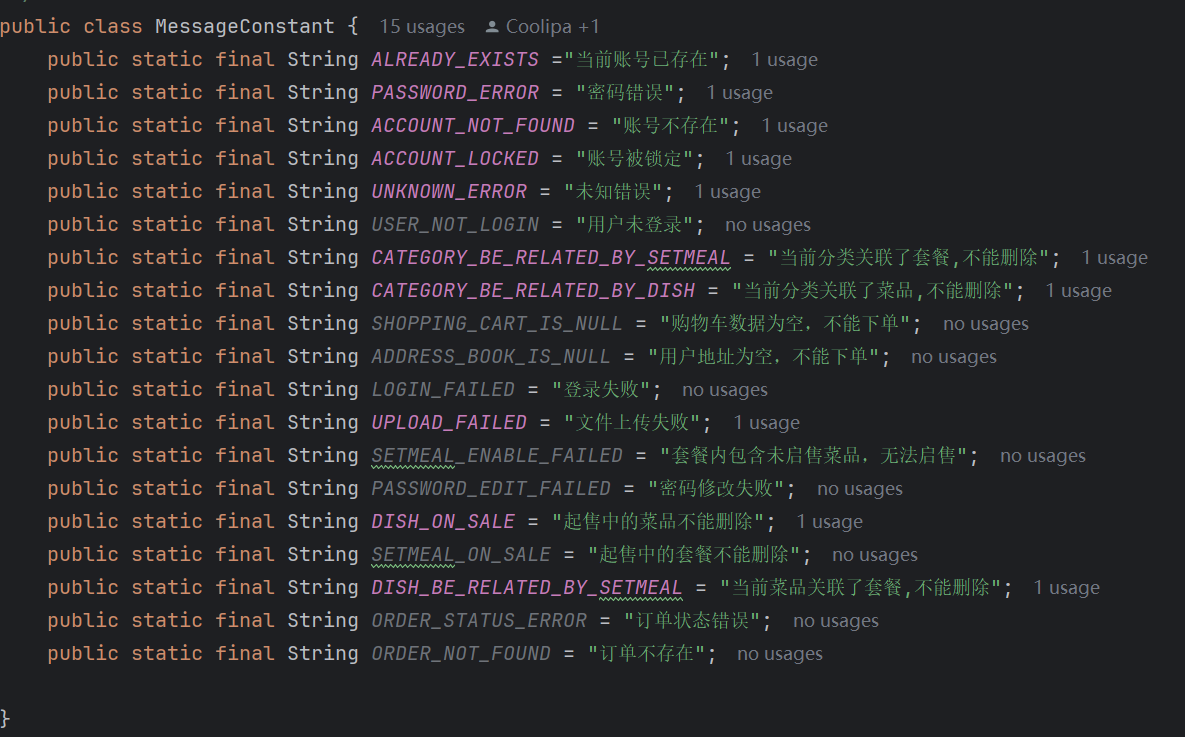Click the string "用户地址为空，不能下单"
Viewport: 1185px width, 737px height.
pos(763,357)
